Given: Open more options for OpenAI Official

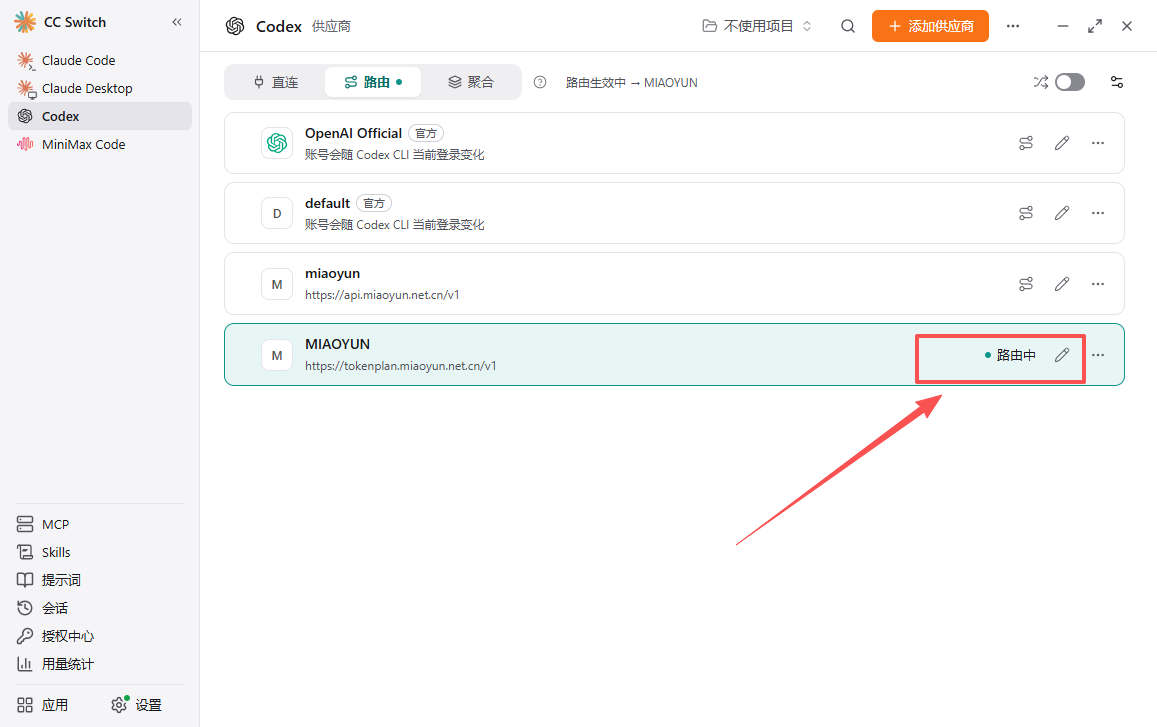Looking at the screenshot, I should pyautogui.click(x=1098, y=143).
